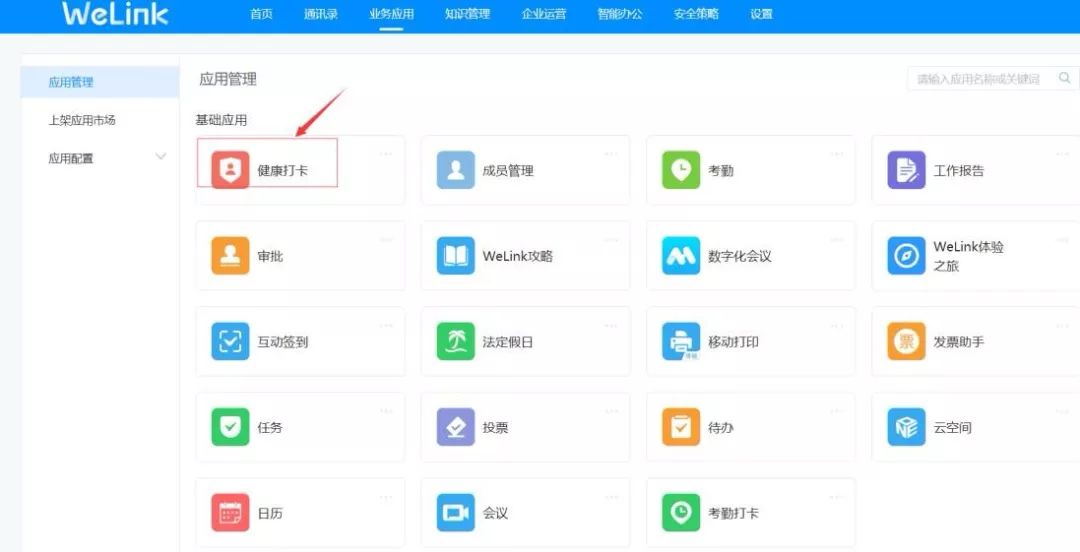1080x552 pixels.
Task: Open the 会议 video camera icon
Action: (x=455, y=513)
